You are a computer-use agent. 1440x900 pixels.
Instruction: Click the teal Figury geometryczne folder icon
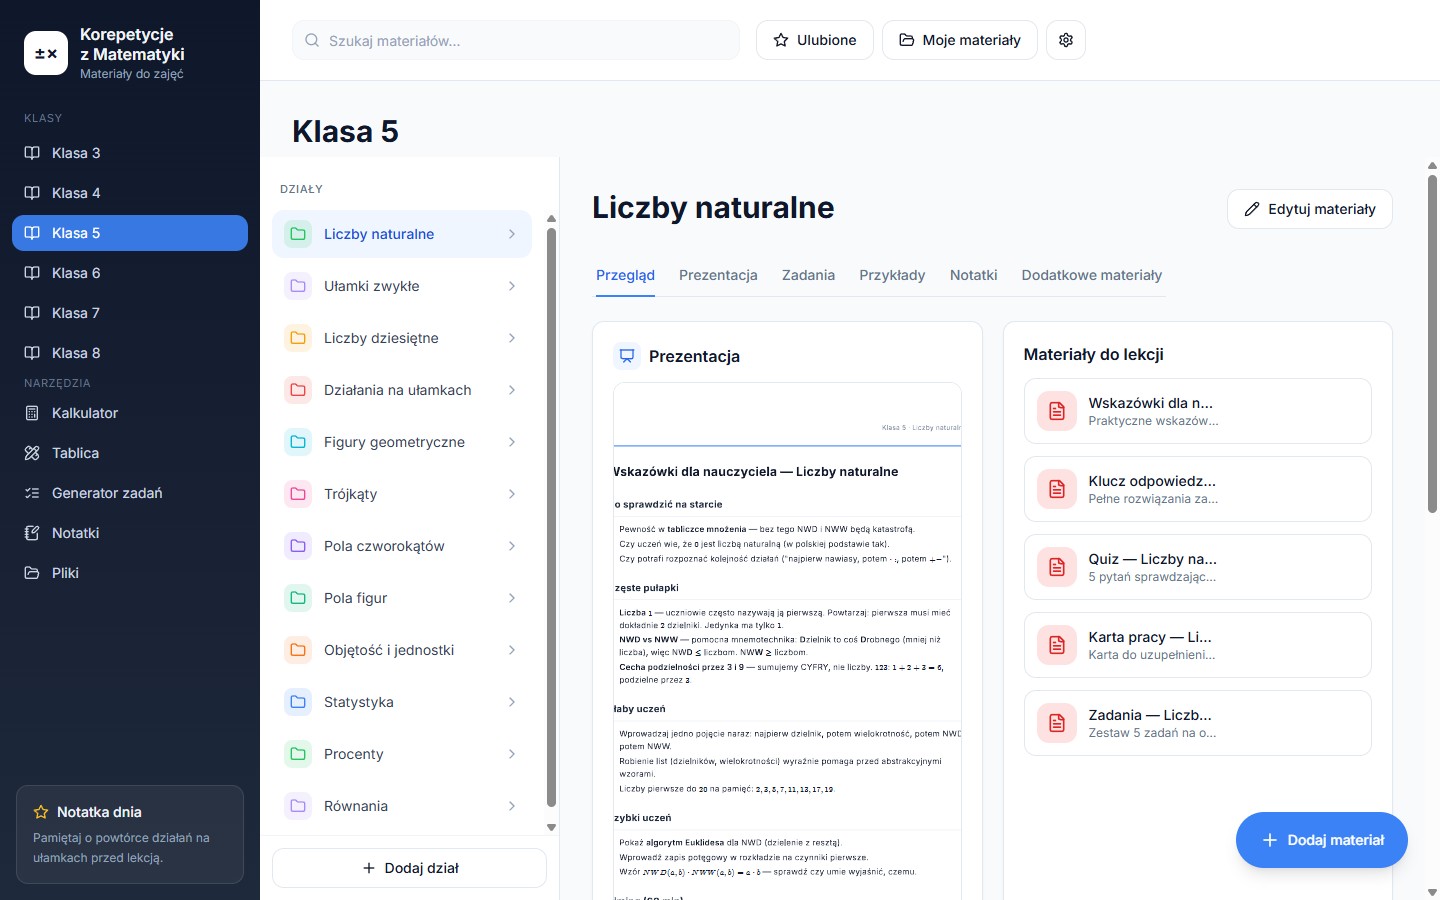(298, 442)
